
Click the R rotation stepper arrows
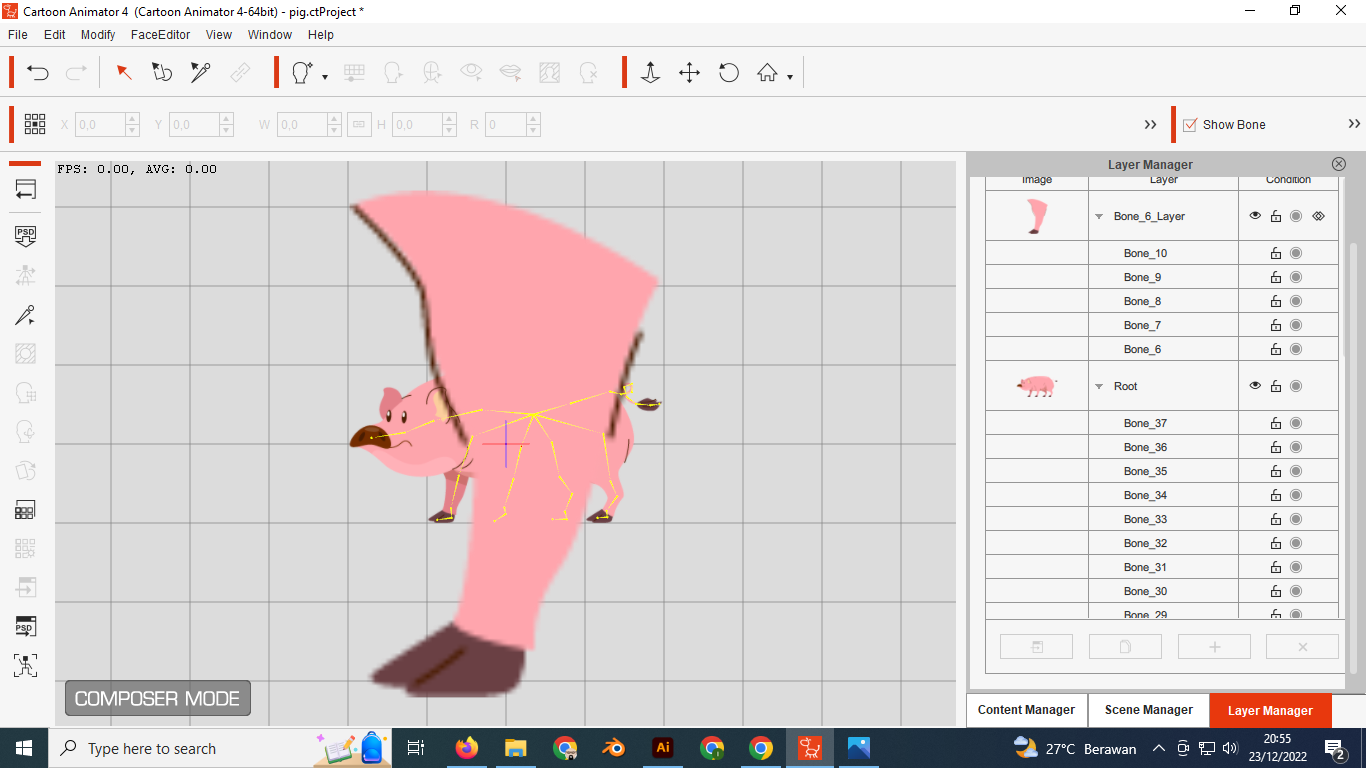click(x=533, y=125)
